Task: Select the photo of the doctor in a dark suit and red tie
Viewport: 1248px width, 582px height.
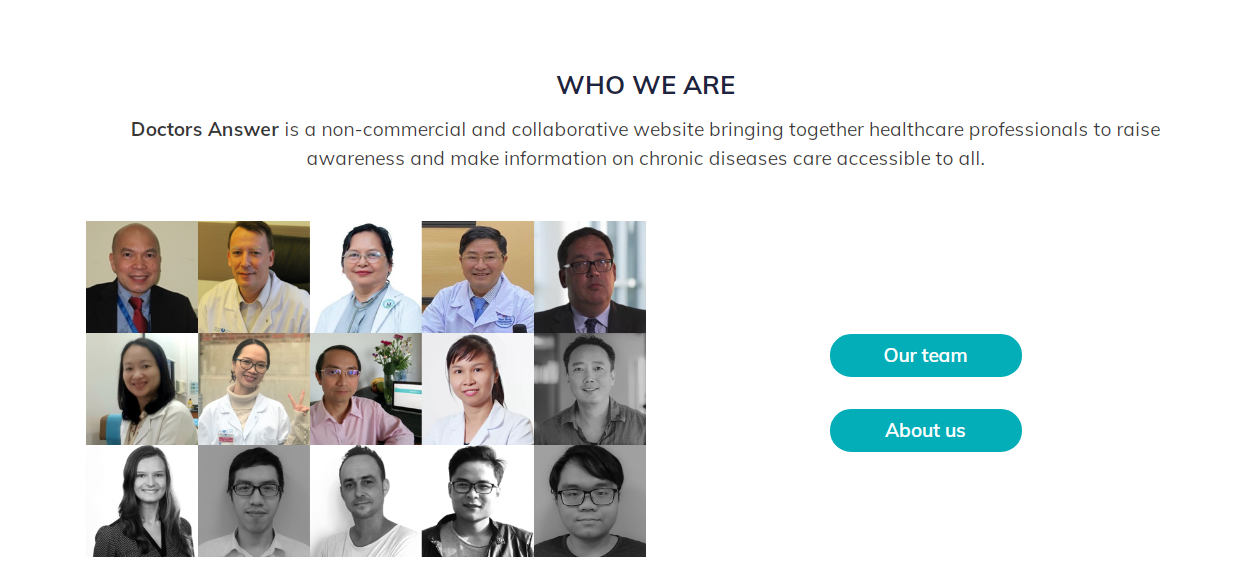Action: 141,277
